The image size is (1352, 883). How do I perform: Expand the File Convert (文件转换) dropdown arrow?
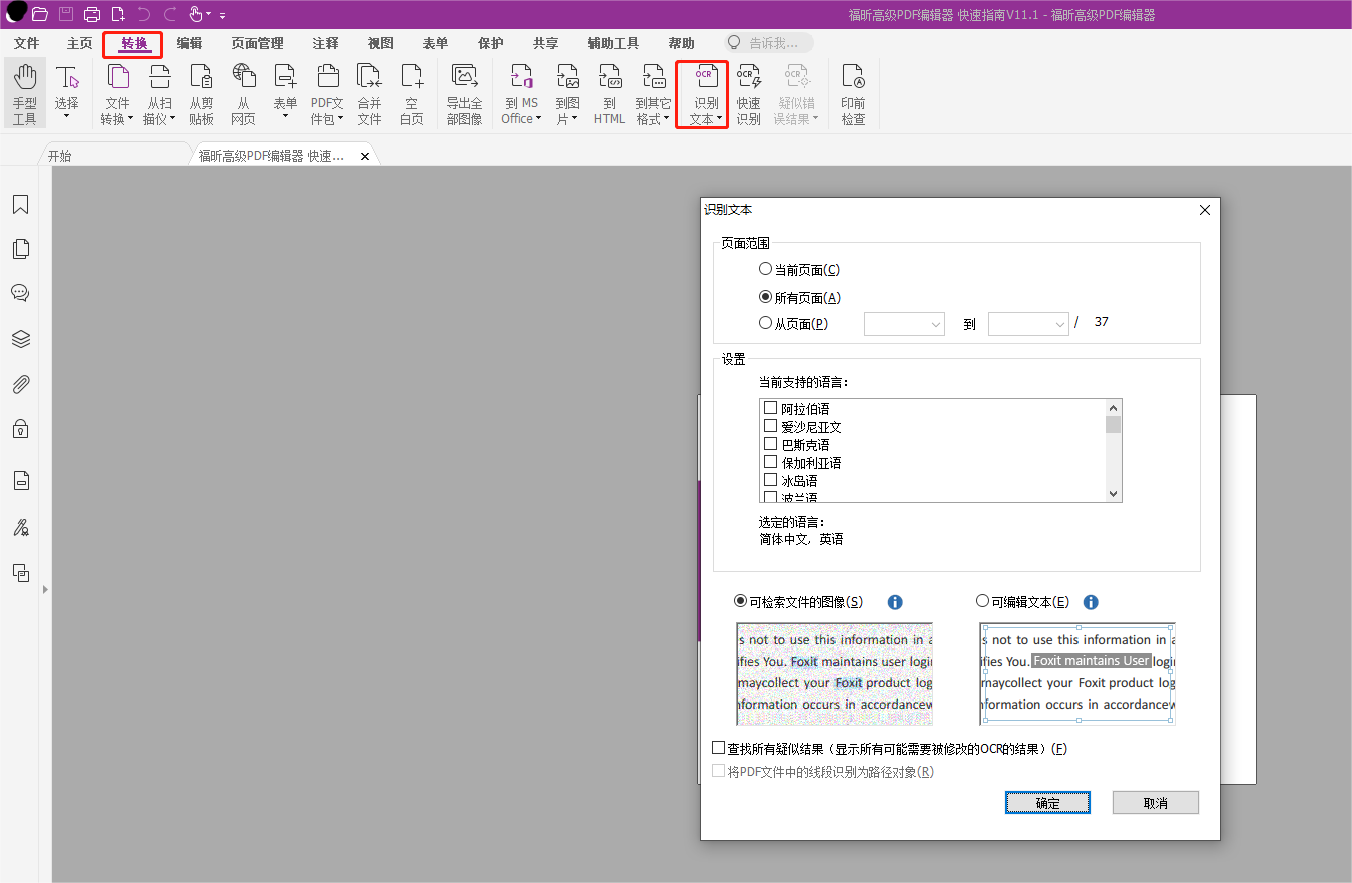(130, 119)
